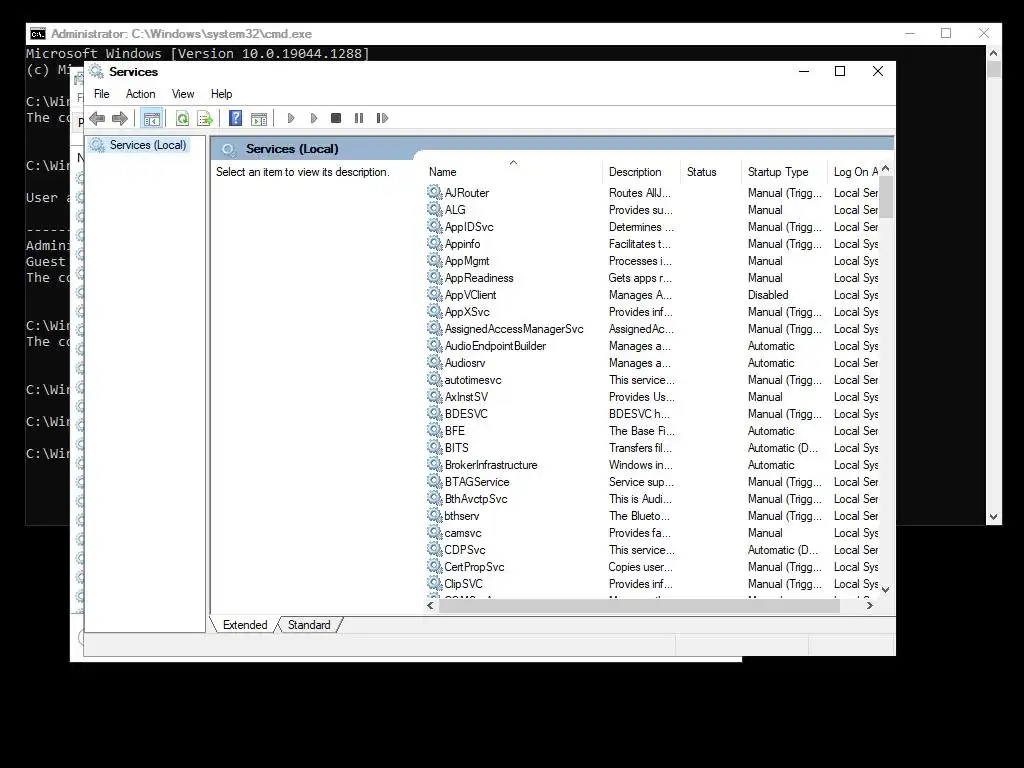Click the gear icon beside ALG
The image size is (1024, 768).
point(434,209)
